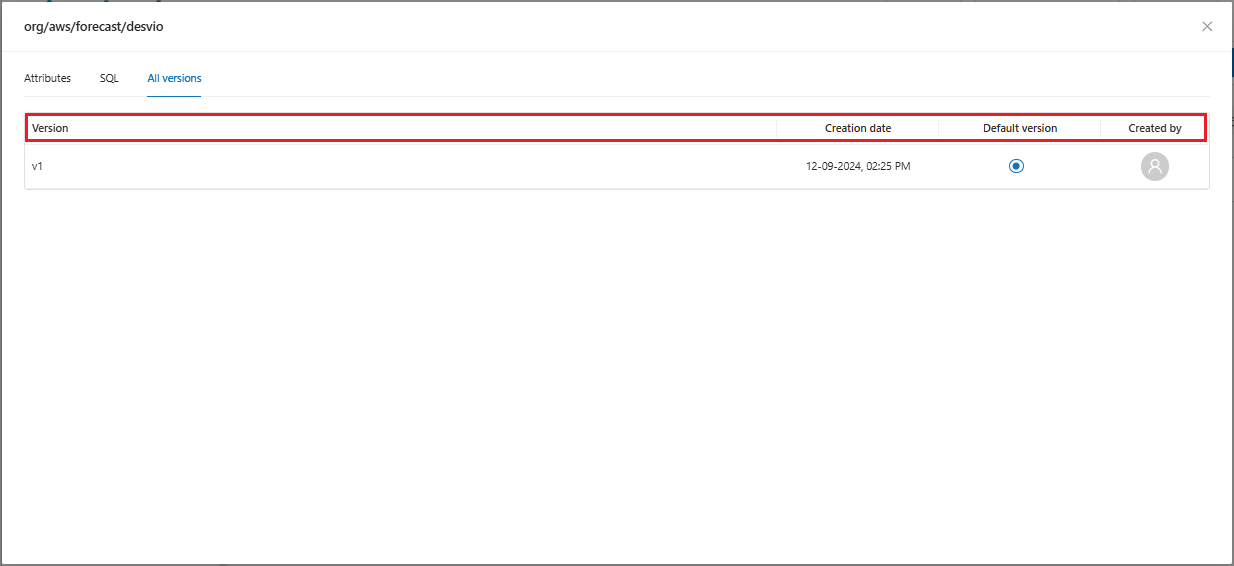1234x566 pixels.
Task: Click the Creation date column header
Action: pos(857,128)
